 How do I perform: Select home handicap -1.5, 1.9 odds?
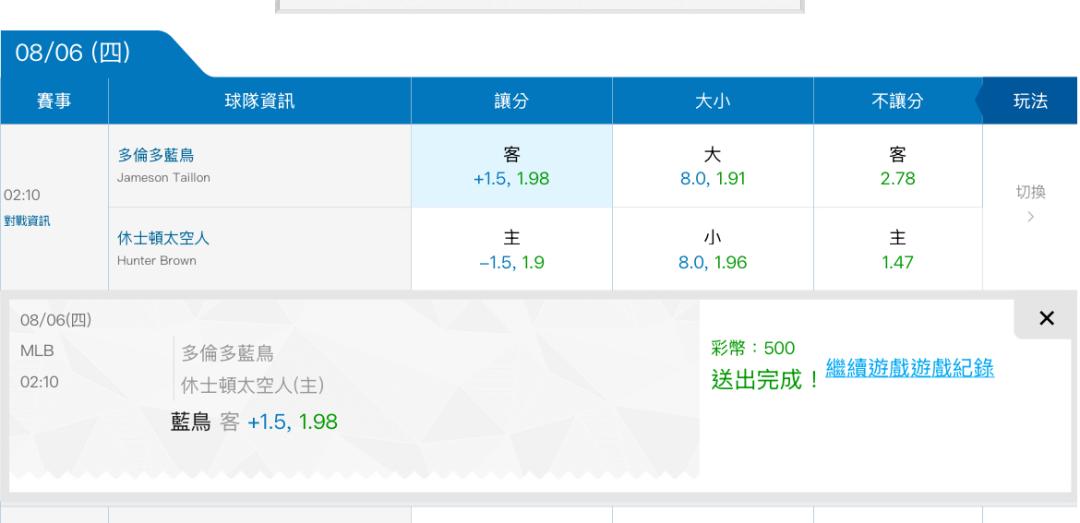tap(511, 249)
